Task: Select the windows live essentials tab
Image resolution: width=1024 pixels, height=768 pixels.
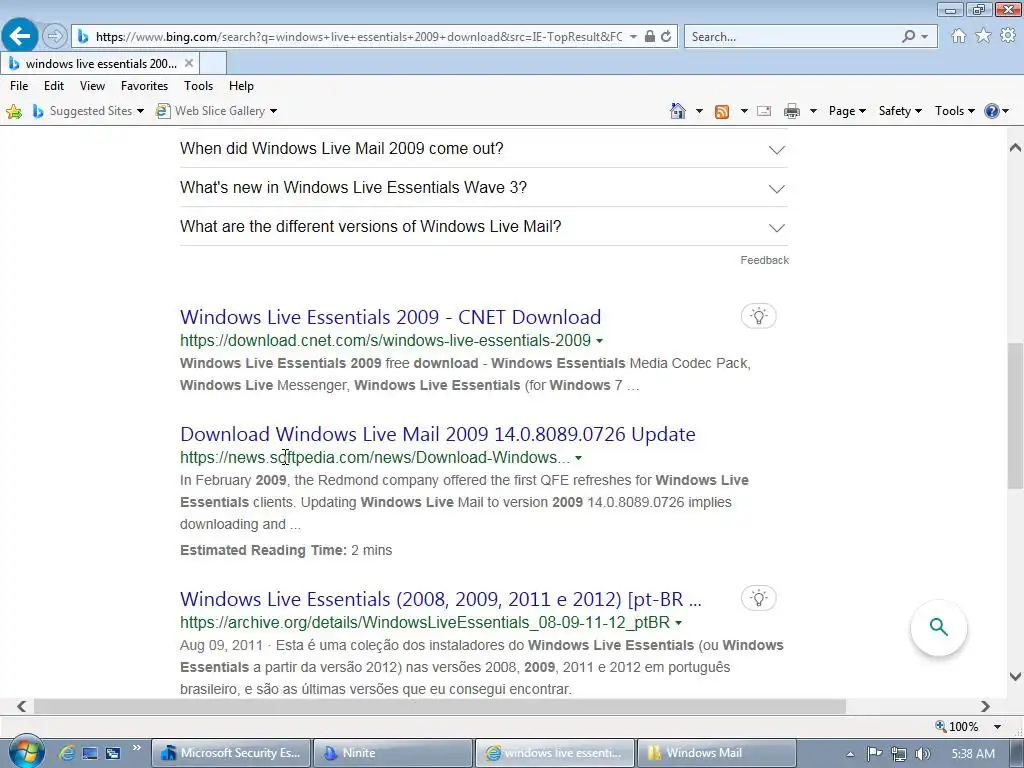Action: click(101, 63)
